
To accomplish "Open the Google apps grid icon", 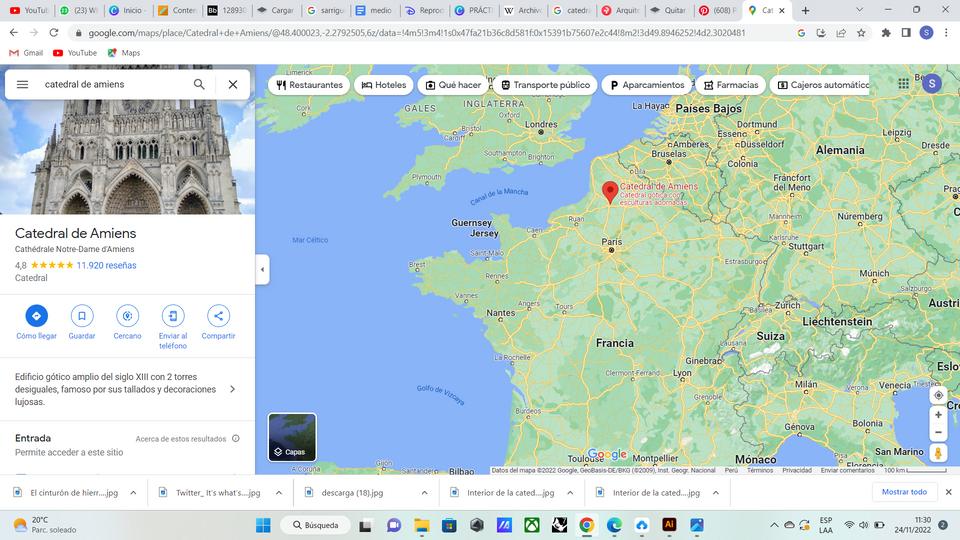I will point(904,84).
